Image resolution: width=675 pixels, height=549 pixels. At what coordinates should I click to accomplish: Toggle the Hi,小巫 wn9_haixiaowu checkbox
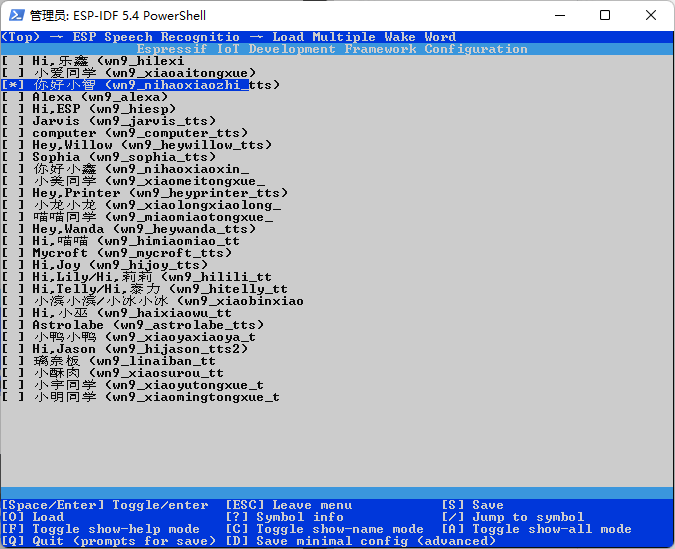pos(12,313)
